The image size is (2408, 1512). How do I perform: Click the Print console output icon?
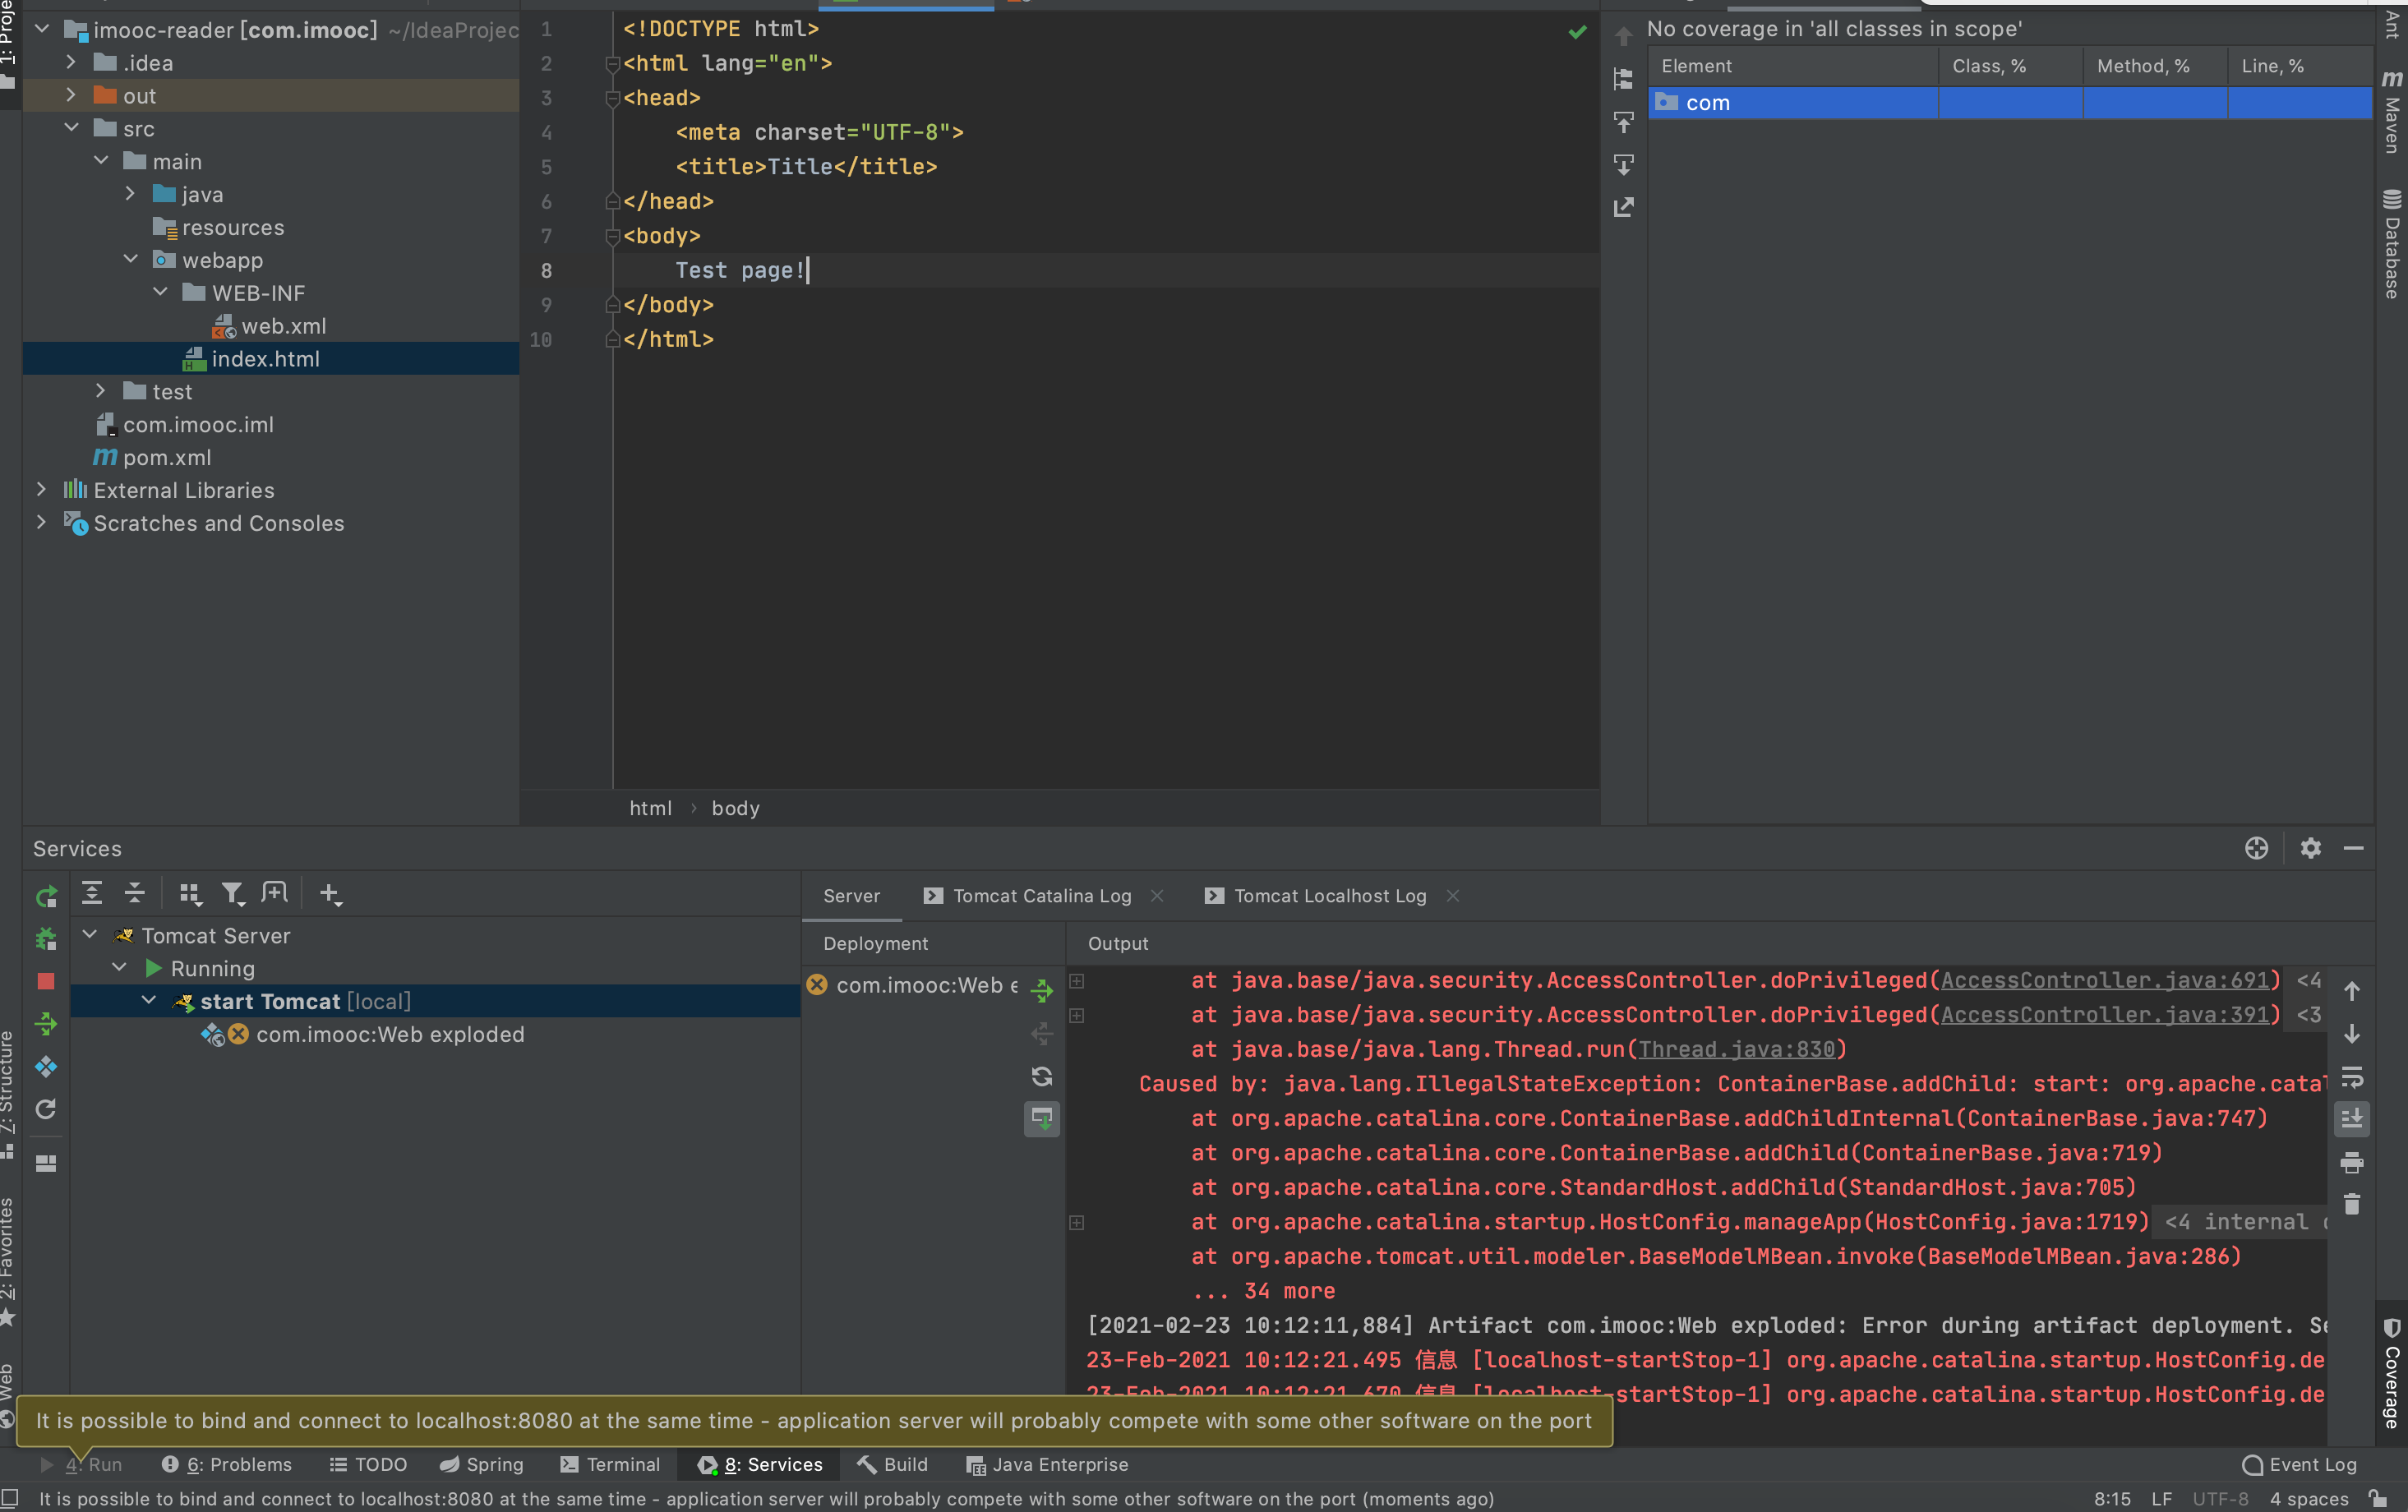[2352, 1162]
